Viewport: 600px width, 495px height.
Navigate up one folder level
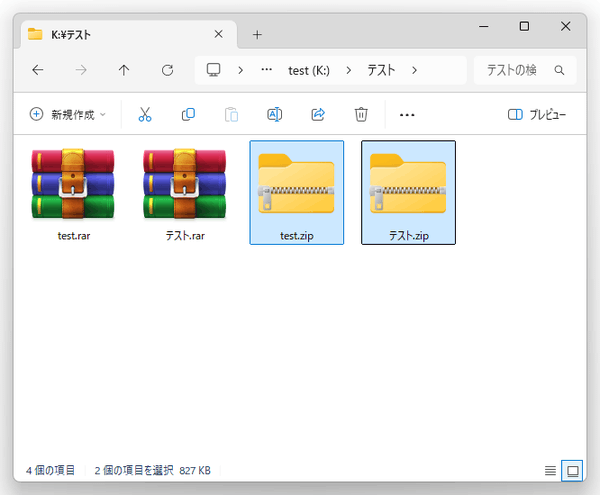pyautogui.click(x=124, y=70)
